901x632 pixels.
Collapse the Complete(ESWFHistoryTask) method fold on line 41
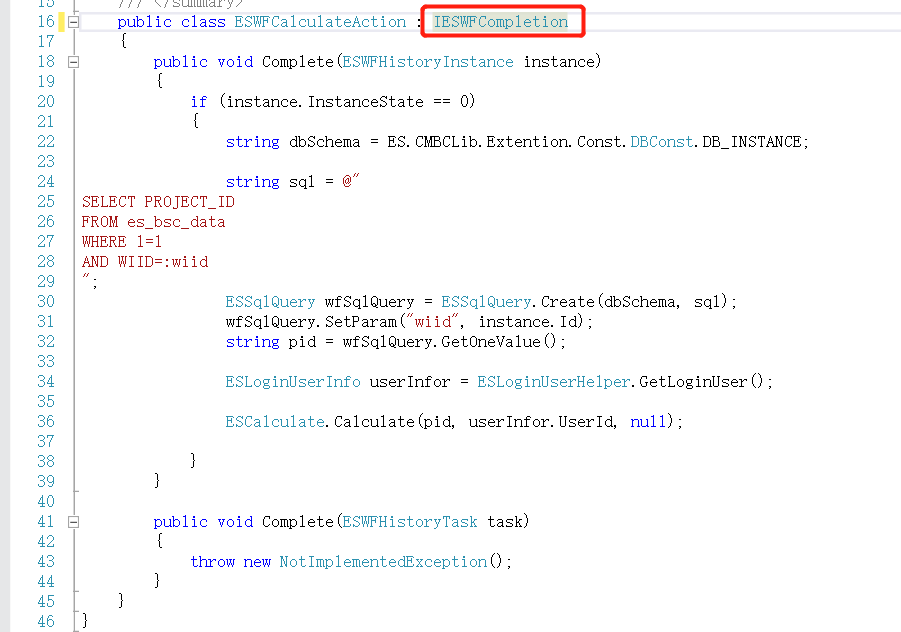[74, 522]
